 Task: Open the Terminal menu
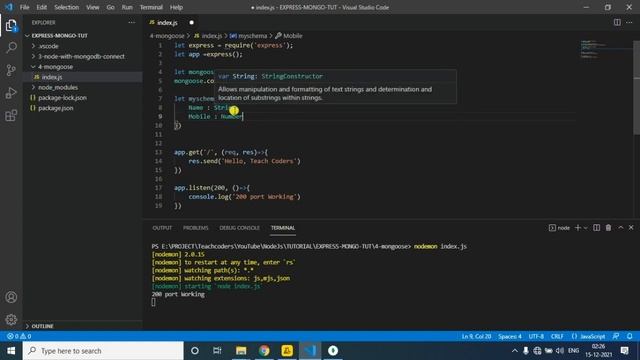click(x=151, y=7)
